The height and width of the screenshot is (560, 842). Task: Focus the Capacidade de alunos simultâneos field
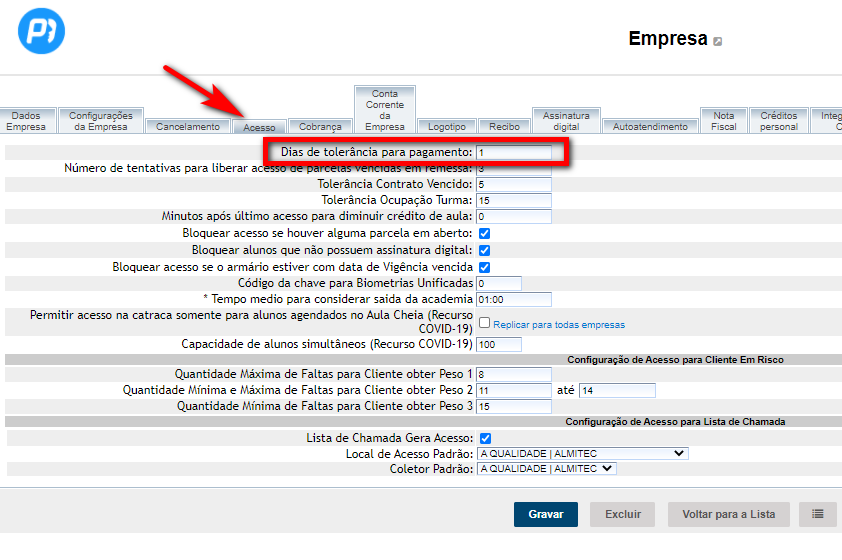click(499, 344)
